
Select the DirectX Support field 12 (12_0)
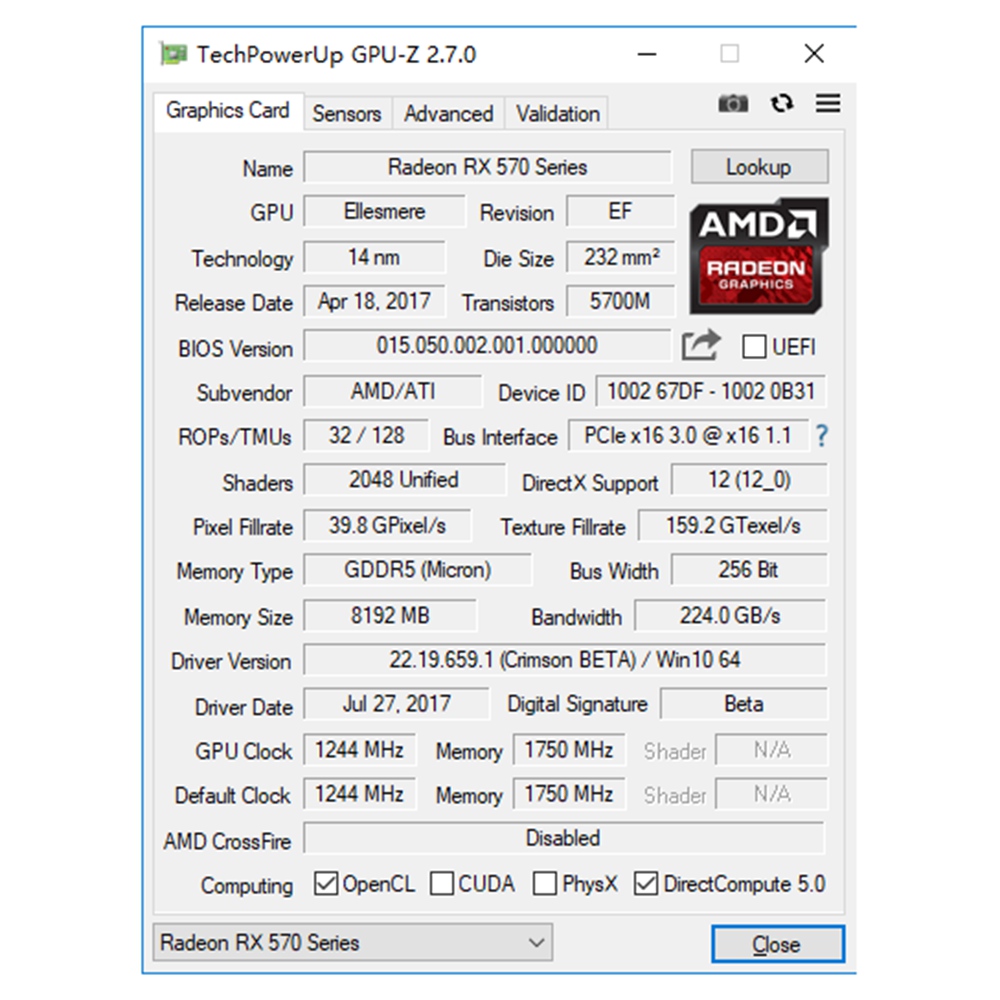[750, 480]
